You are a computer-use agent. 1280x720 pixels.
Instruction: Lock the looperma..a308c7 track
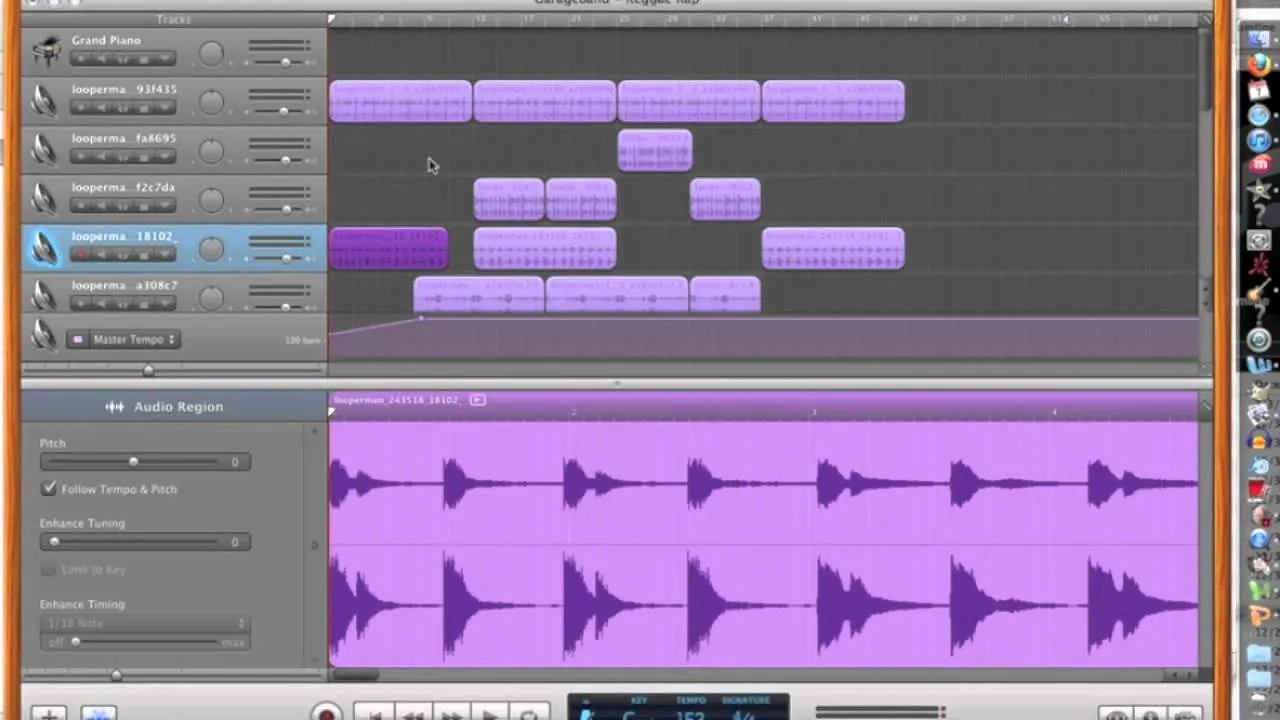144,304
